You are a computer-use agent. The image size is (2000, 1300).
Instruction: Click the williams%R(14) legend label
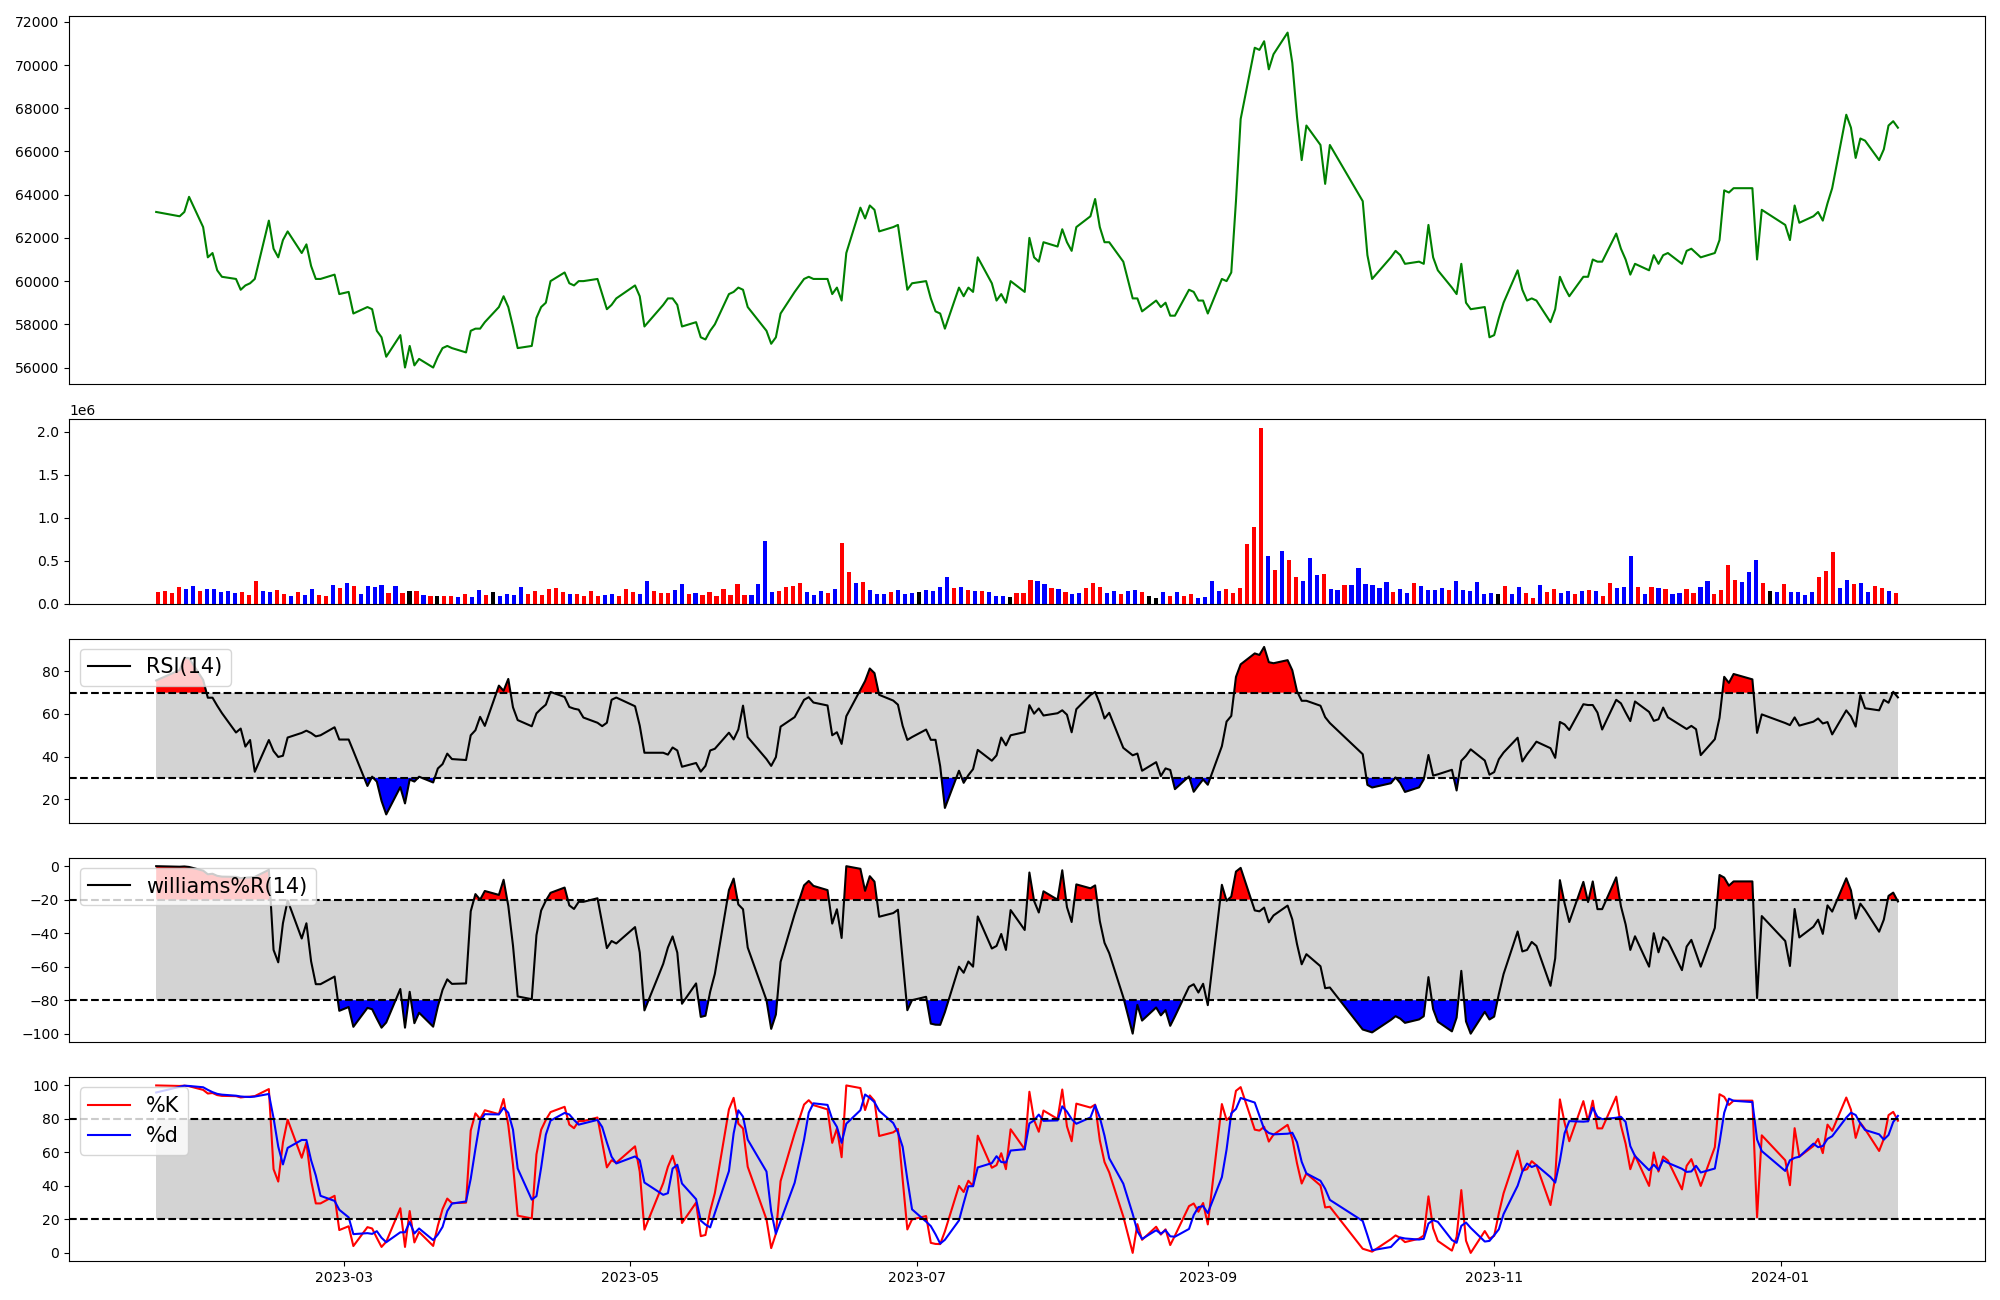coord(226,886)
